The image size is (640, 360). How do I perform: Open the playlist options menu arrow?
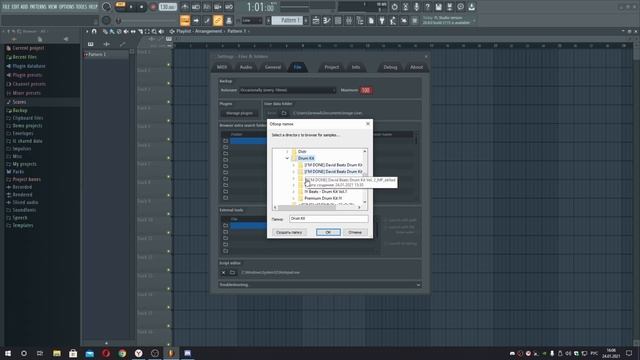coord(87,31)
